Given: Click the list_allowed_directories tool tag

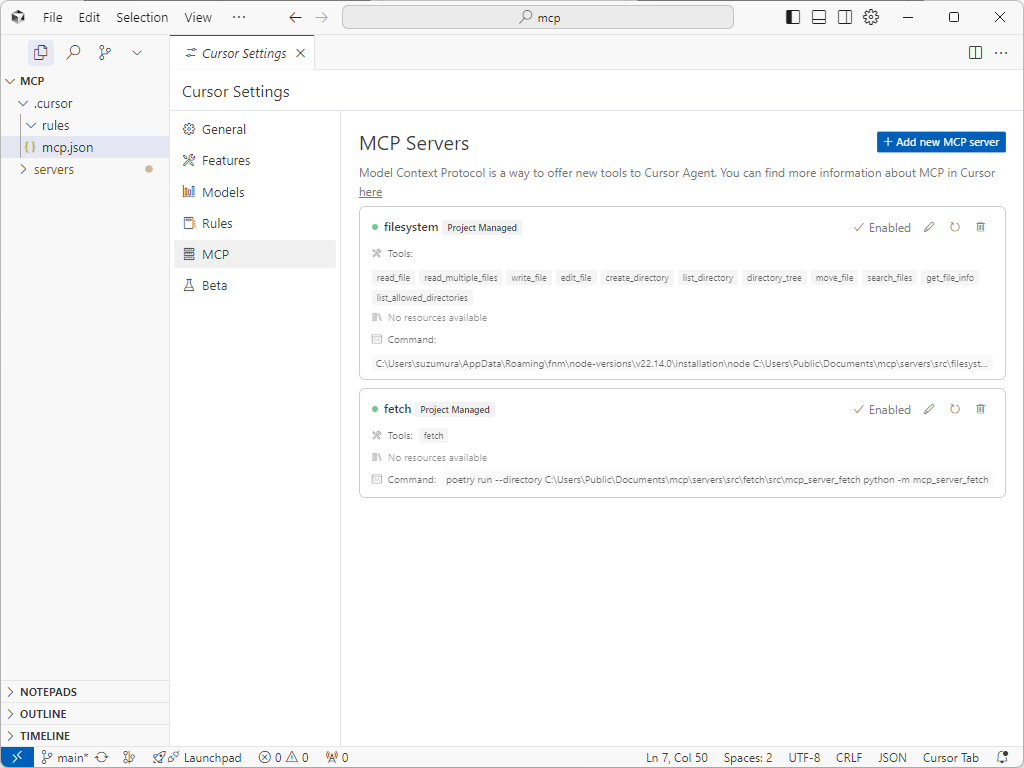Looking at the screenshot, I should (x=422, y=298).
